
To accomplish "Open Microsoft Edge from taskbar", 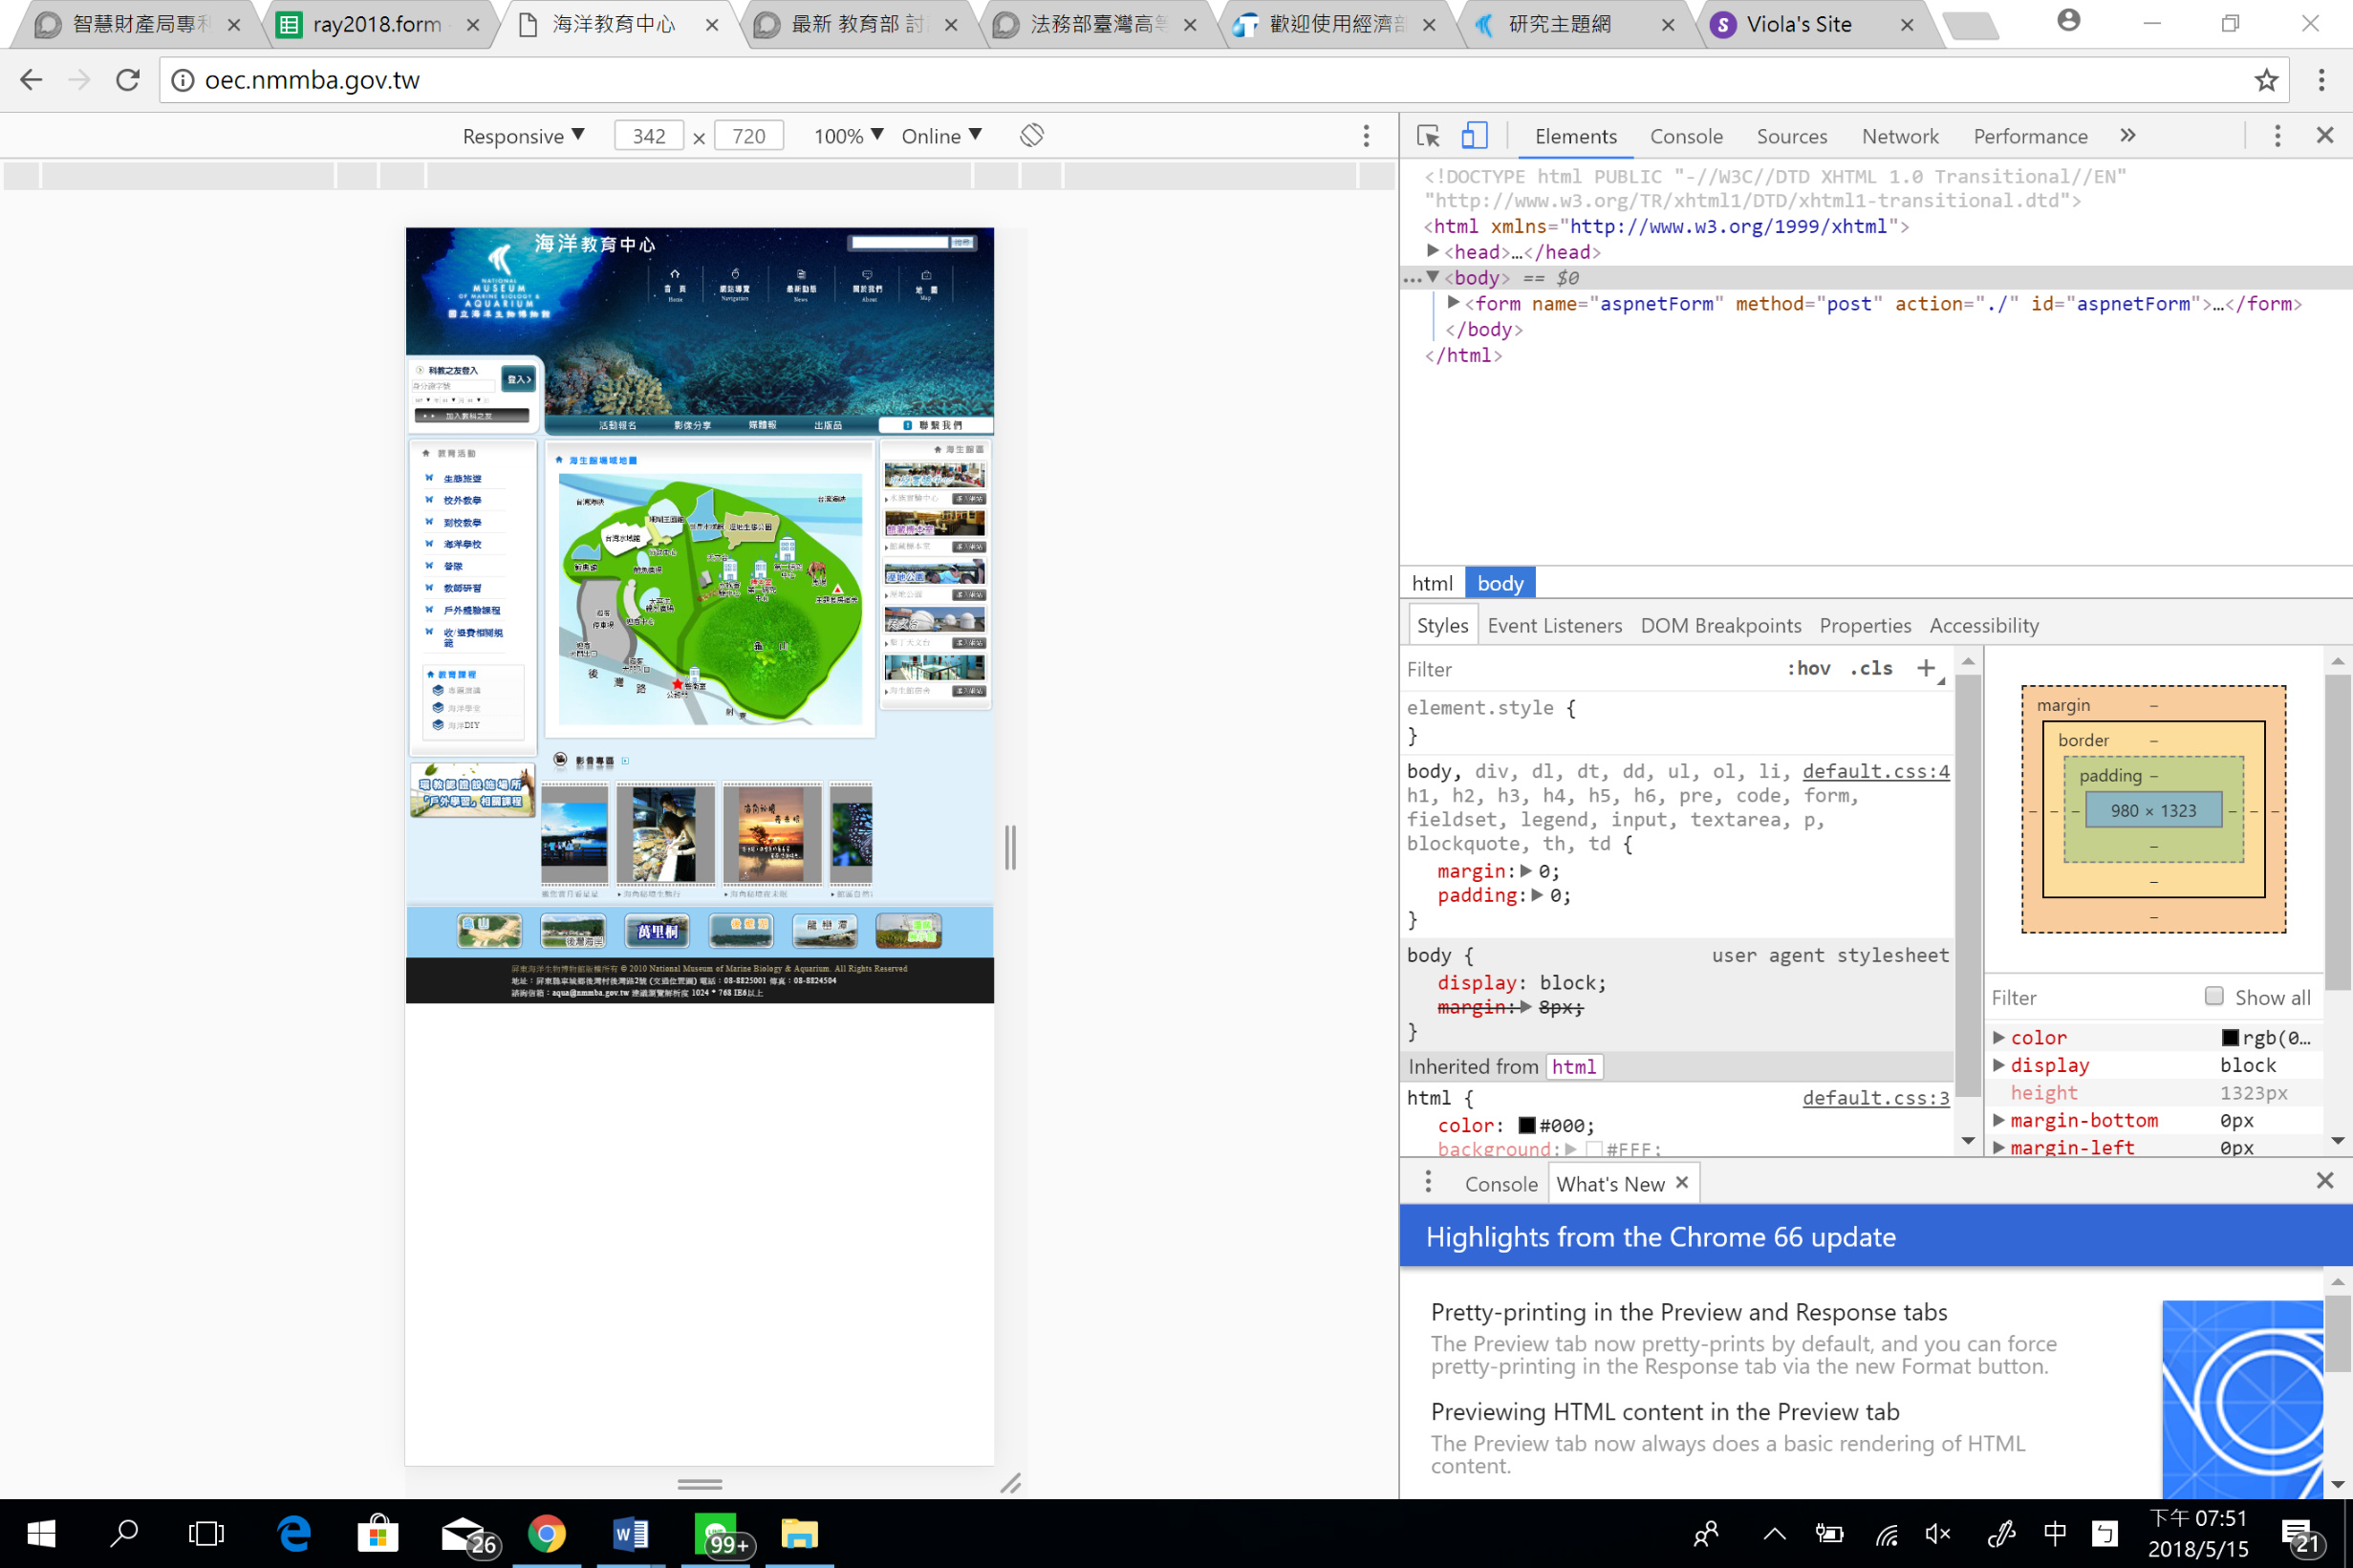I will click(x=294, y=1533).
